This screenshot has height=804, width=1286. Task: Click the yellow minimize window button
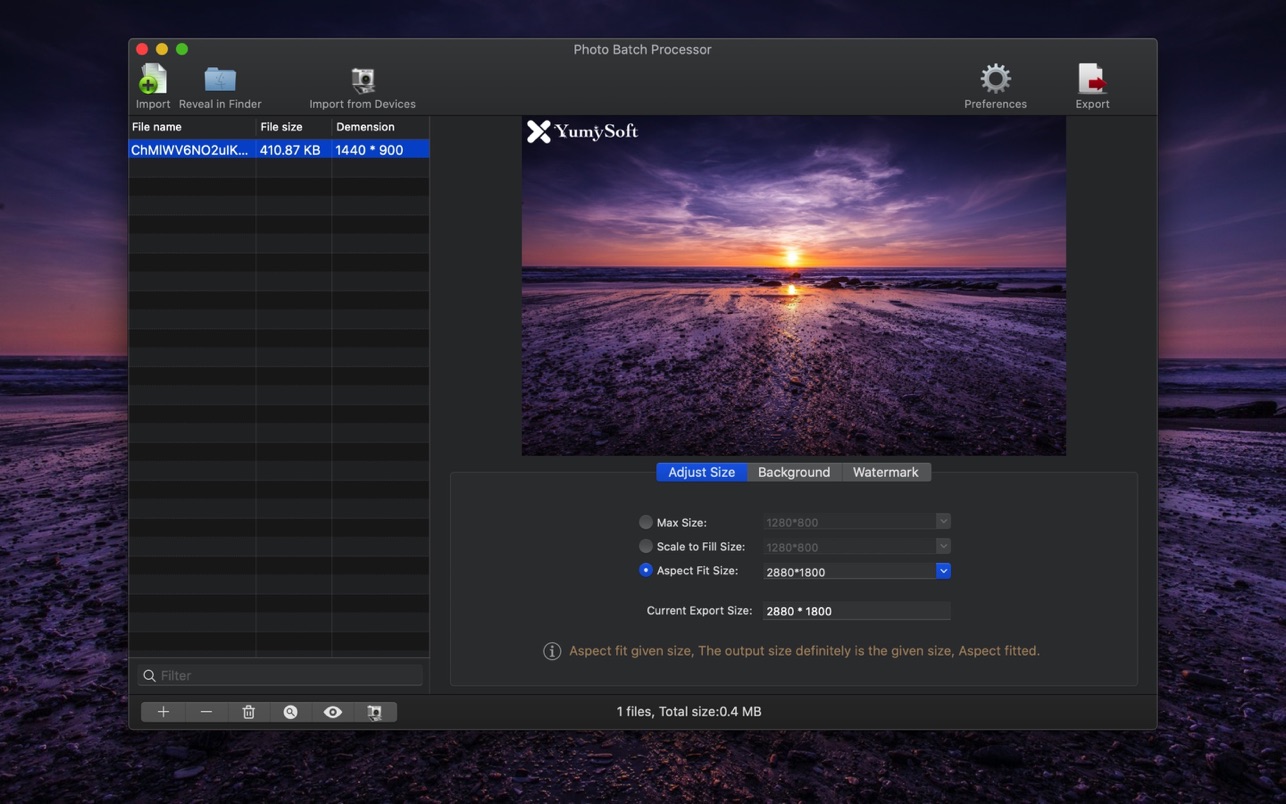tap(162, 49)
